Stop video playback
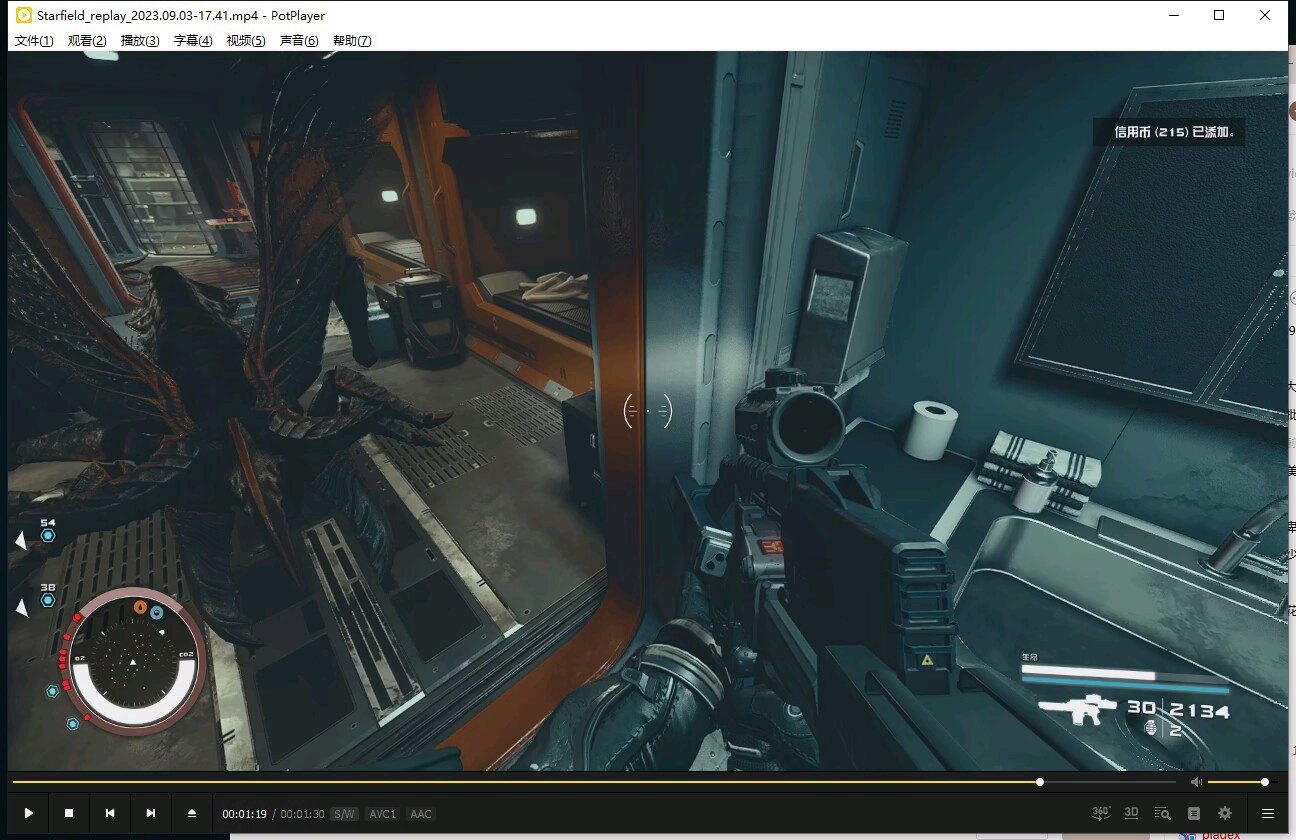 pos(69,813)
